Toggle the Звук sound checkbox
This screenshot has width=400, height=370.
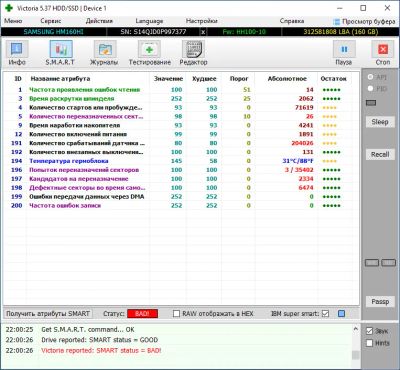click(369, 331)
